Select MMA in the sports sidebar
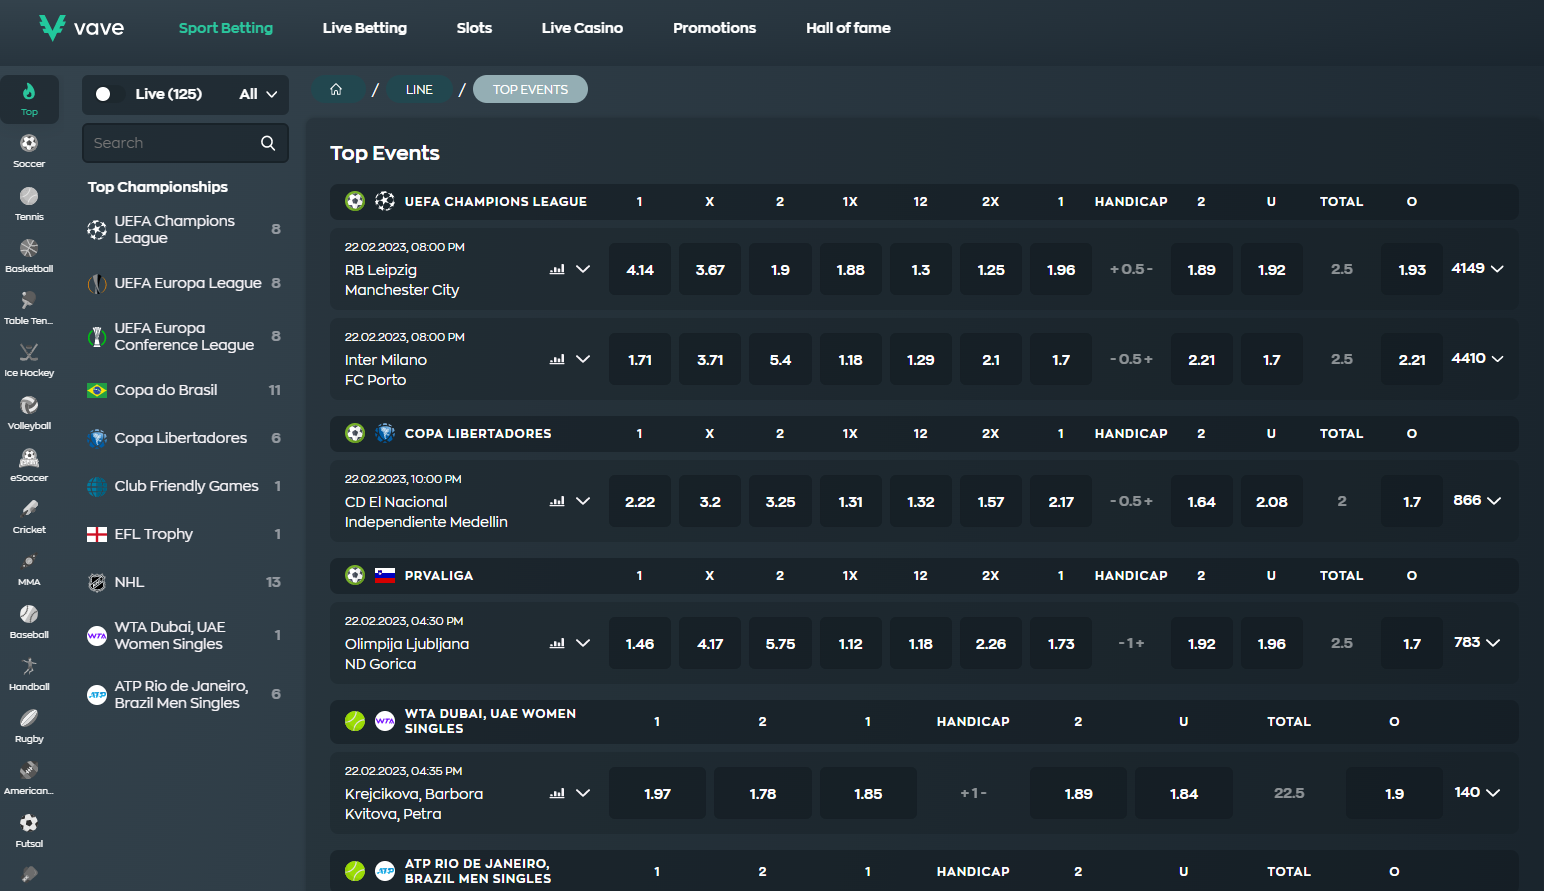This screenshot has width=1544, height=891. (29, 569)
